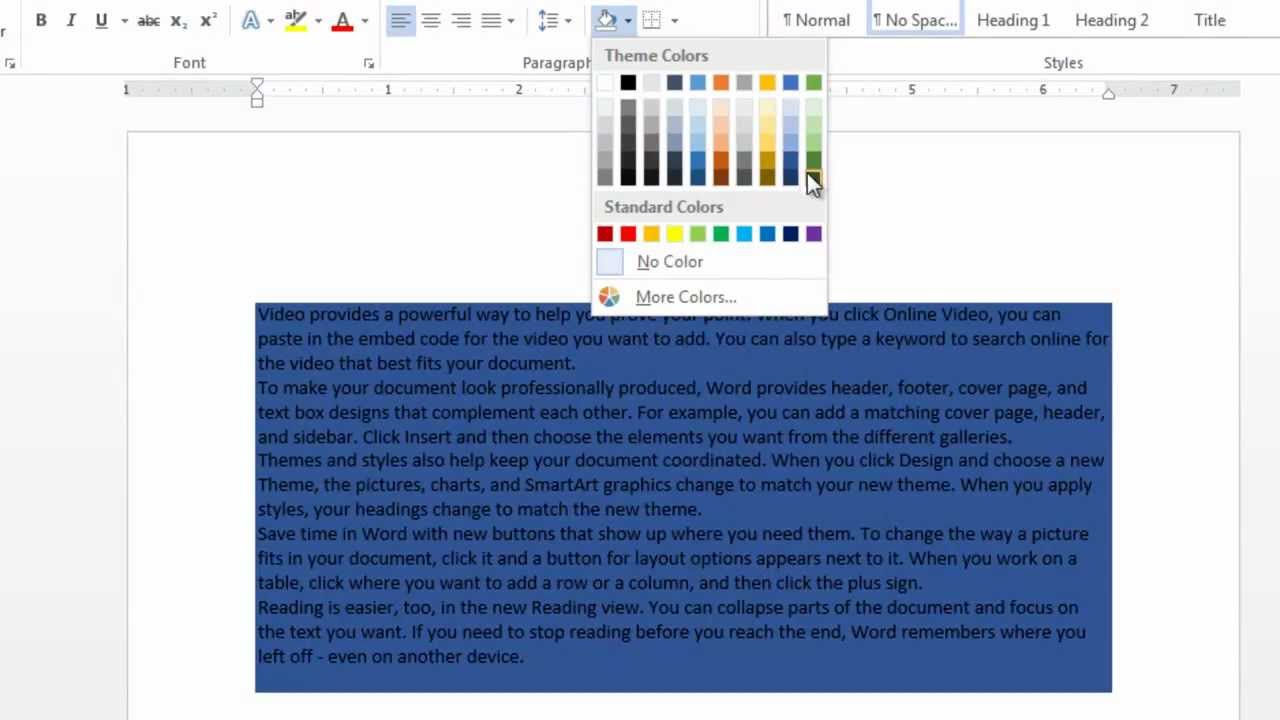Screen dimensions: 1280x720
Task: Apply the Heading 1 style
Action: 1013,20
